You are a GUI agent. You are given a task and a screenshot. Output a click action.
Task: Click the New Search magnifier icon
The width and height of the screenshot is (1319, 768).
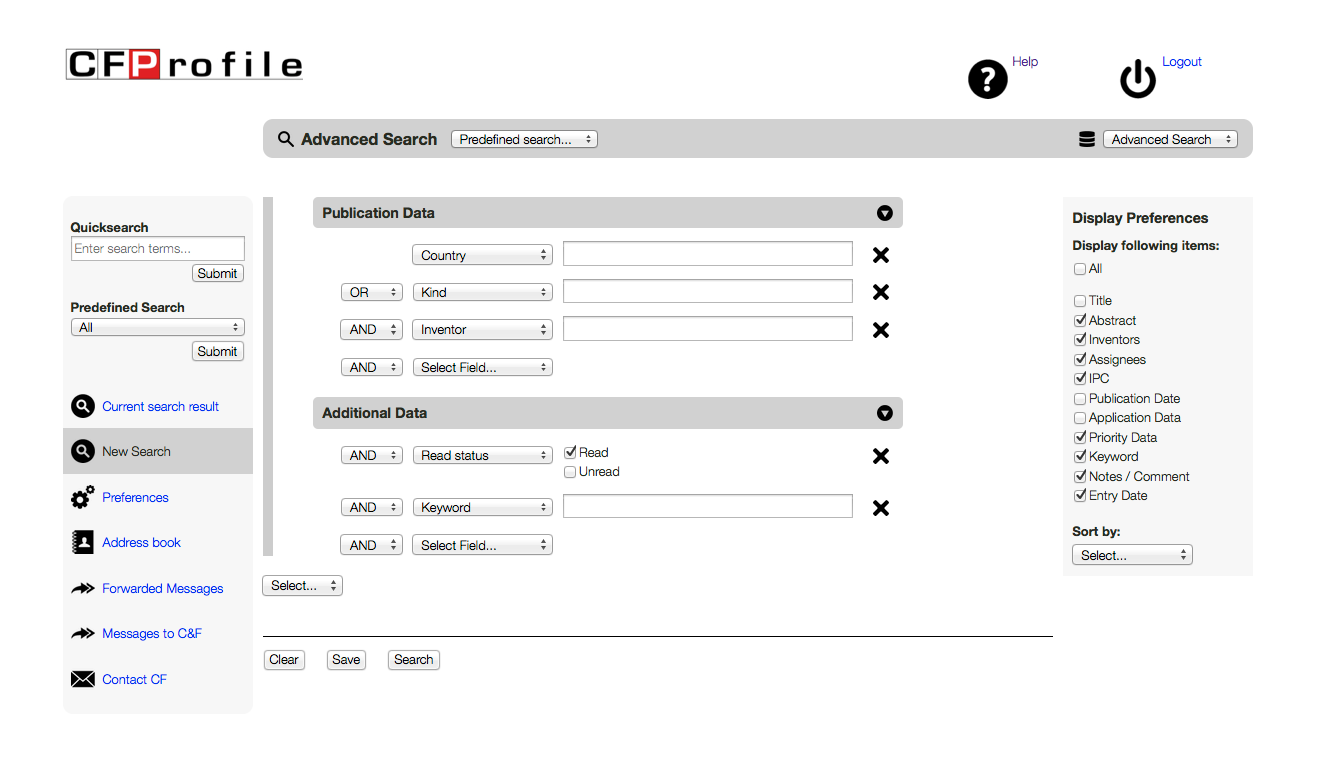pos(83,451)
